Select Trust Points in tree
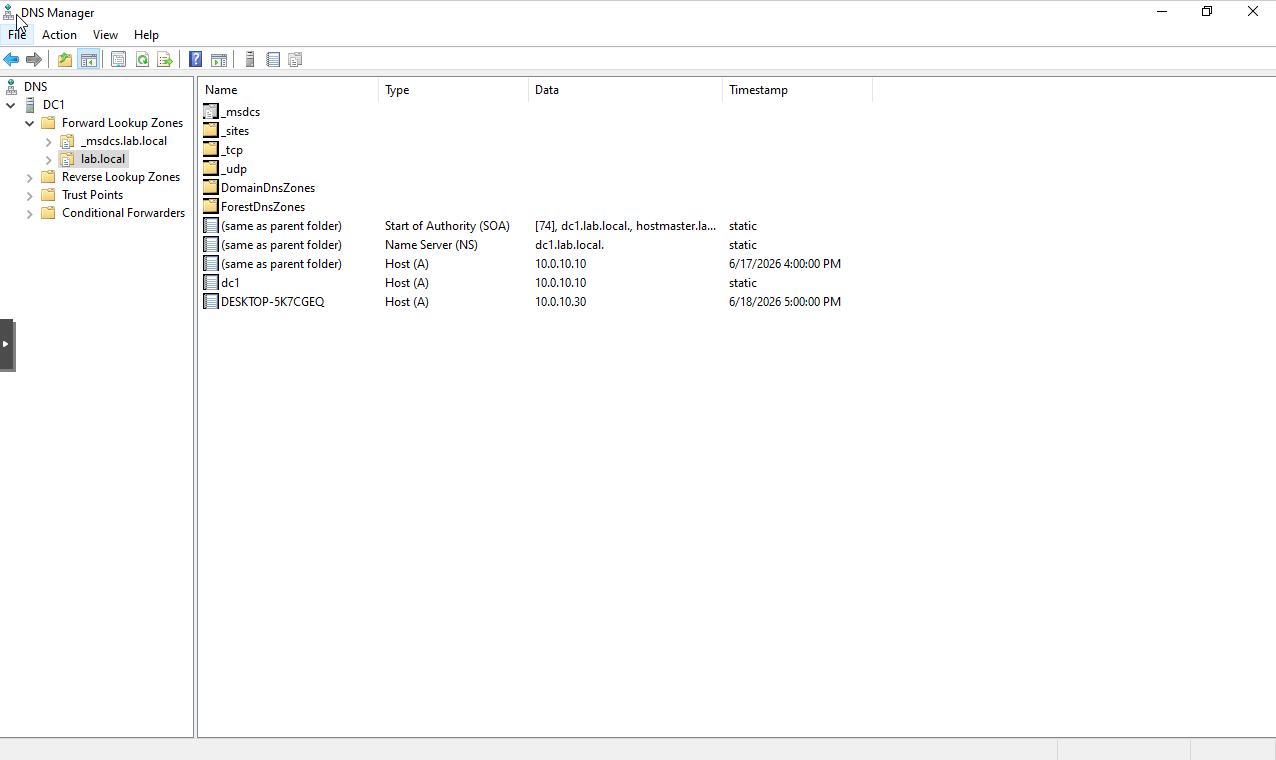1276x760 pixels. click(x=92, y=195)
